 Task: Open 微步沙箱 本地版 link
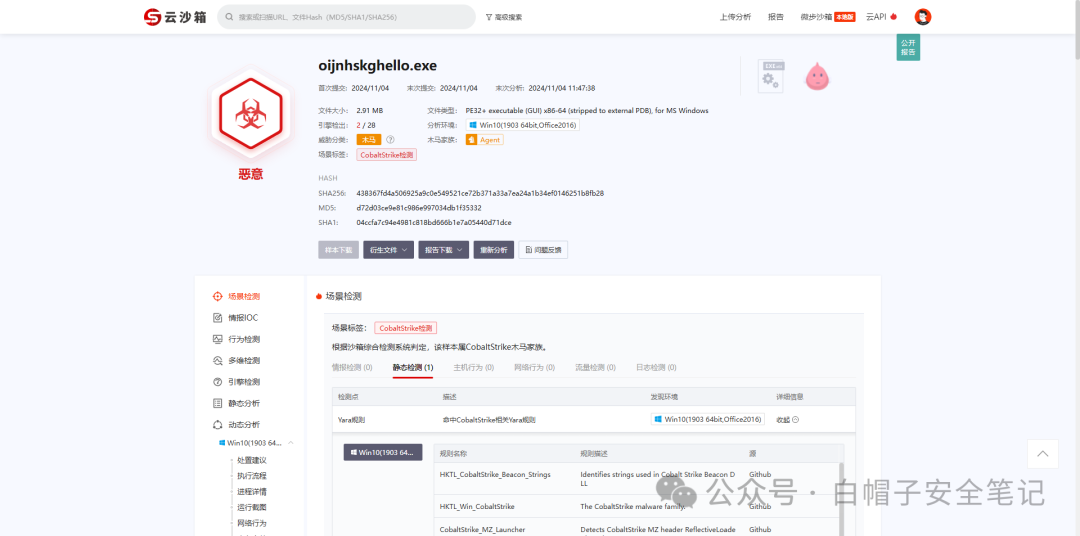click(827, 17)
